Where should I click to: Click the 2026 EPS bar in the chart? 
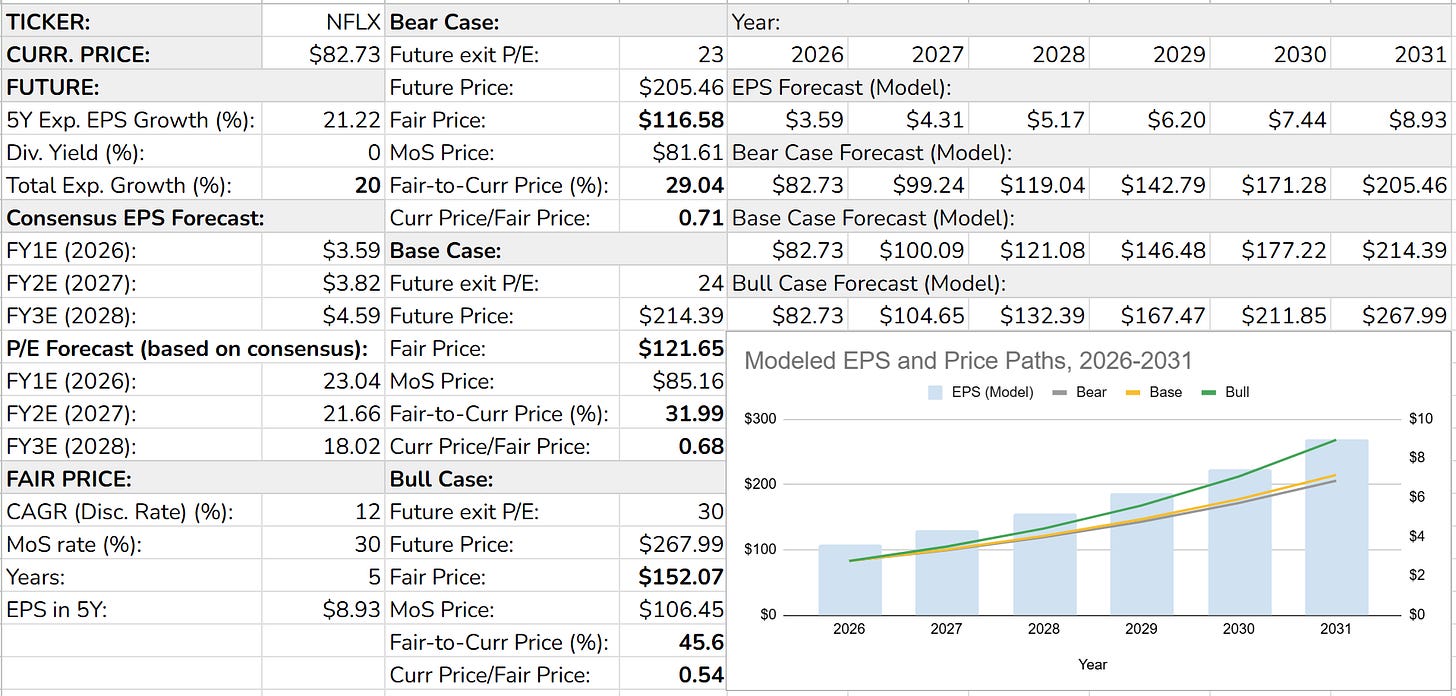click(x=850, y=579)
